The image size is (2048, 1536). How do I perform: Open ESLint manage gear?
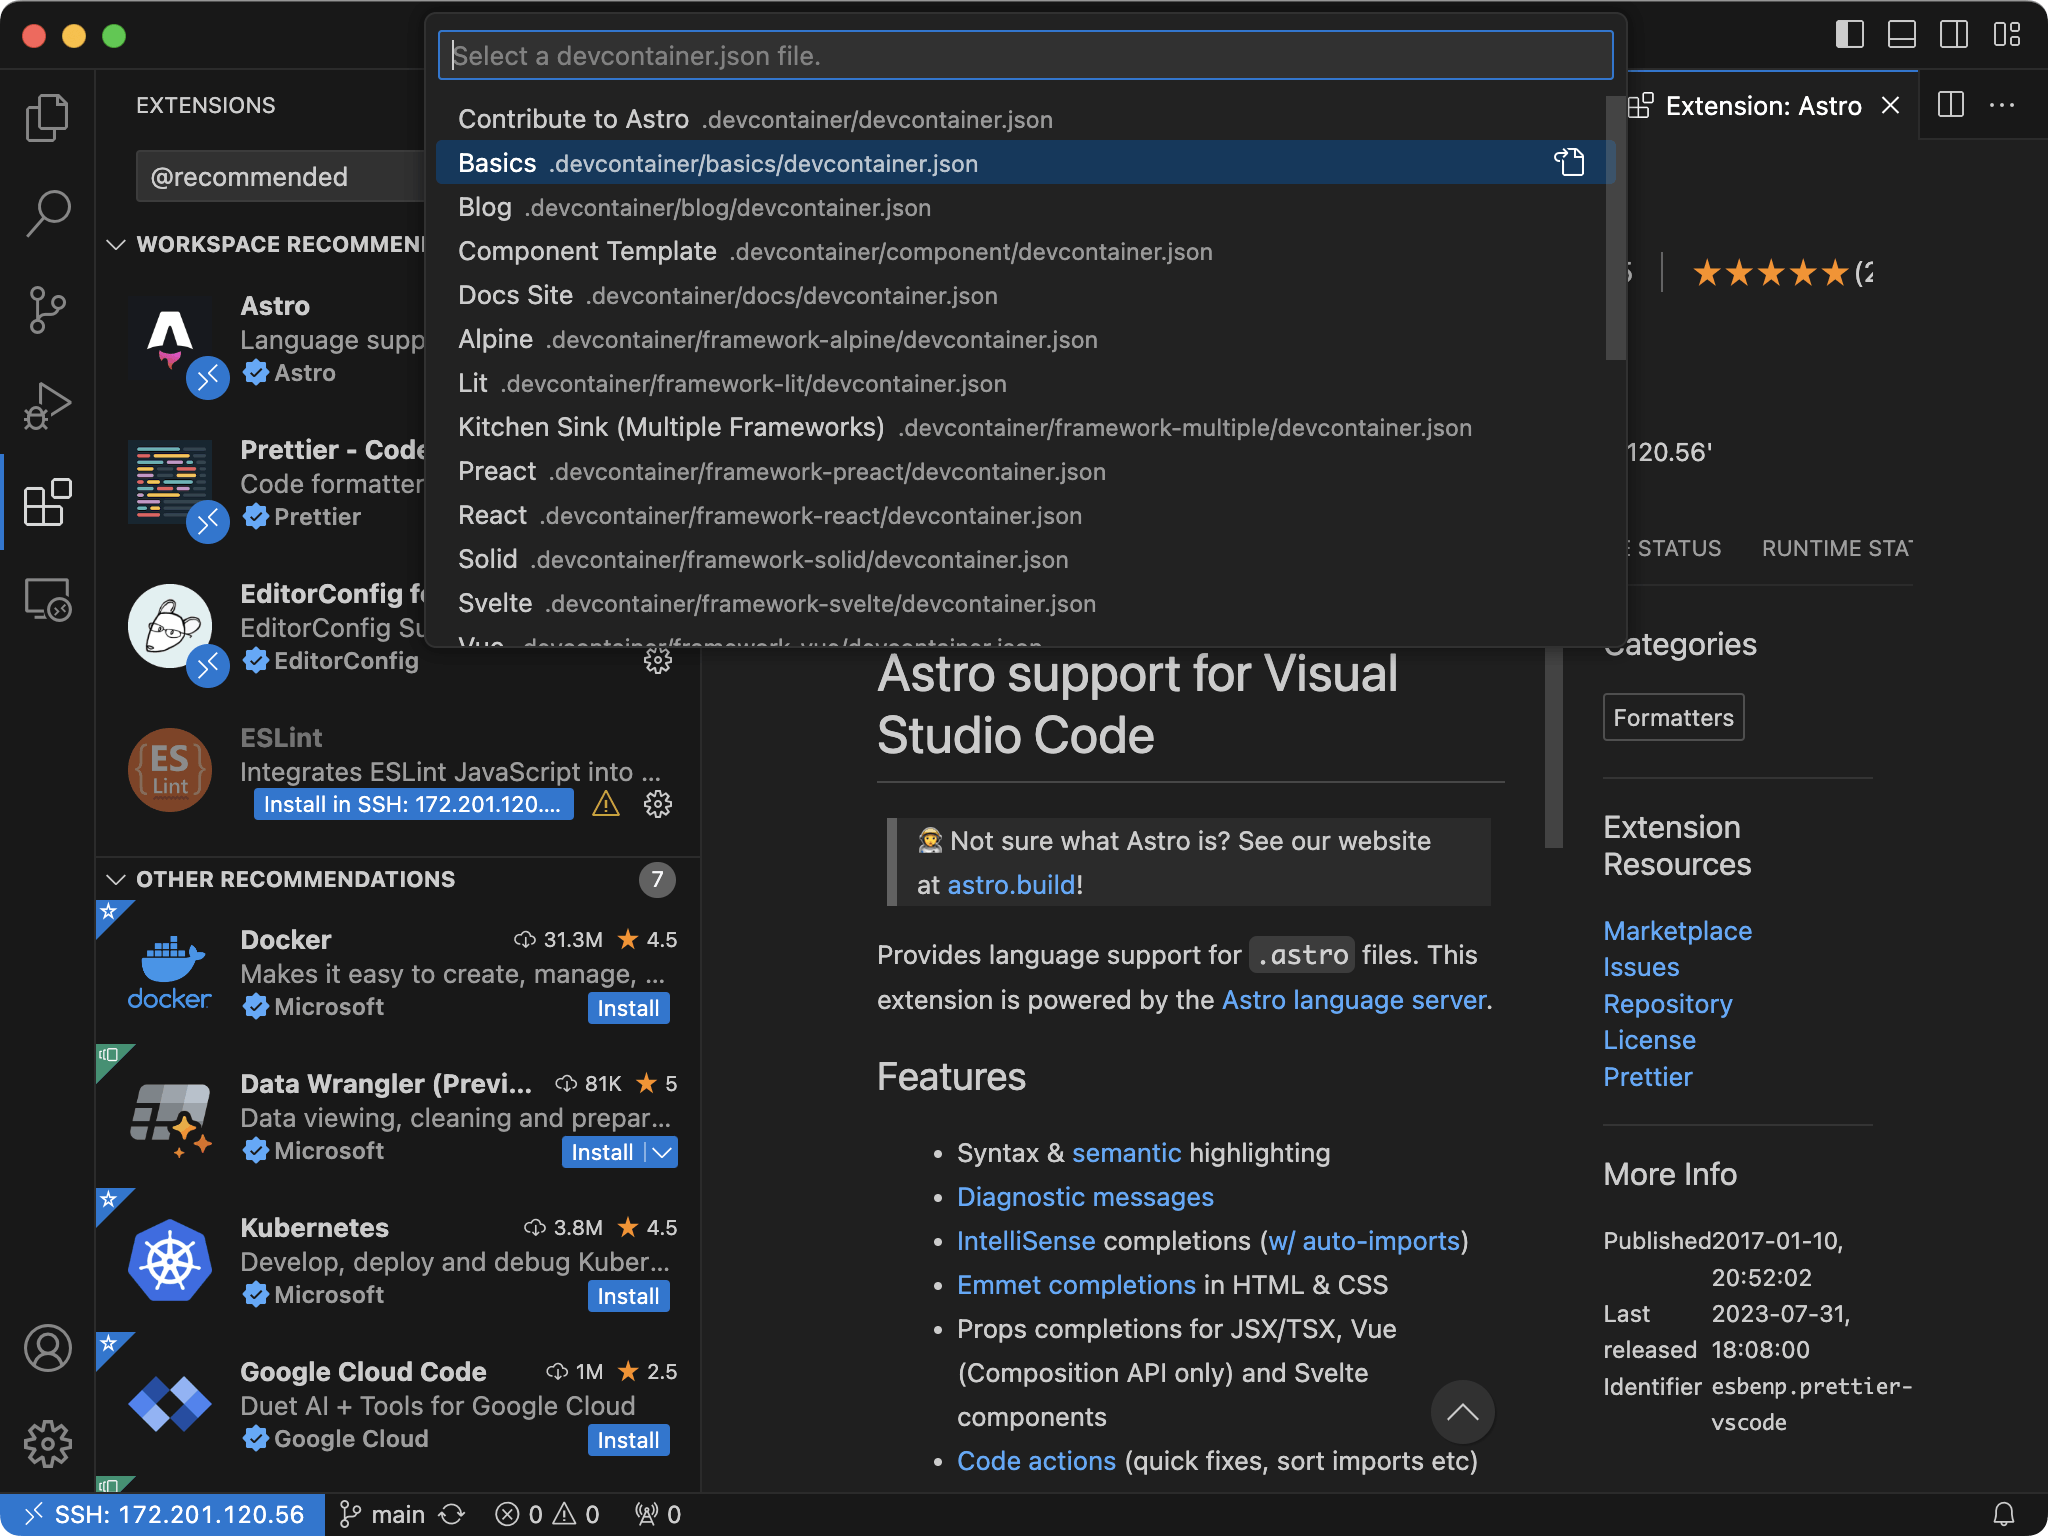pos(657,804)
